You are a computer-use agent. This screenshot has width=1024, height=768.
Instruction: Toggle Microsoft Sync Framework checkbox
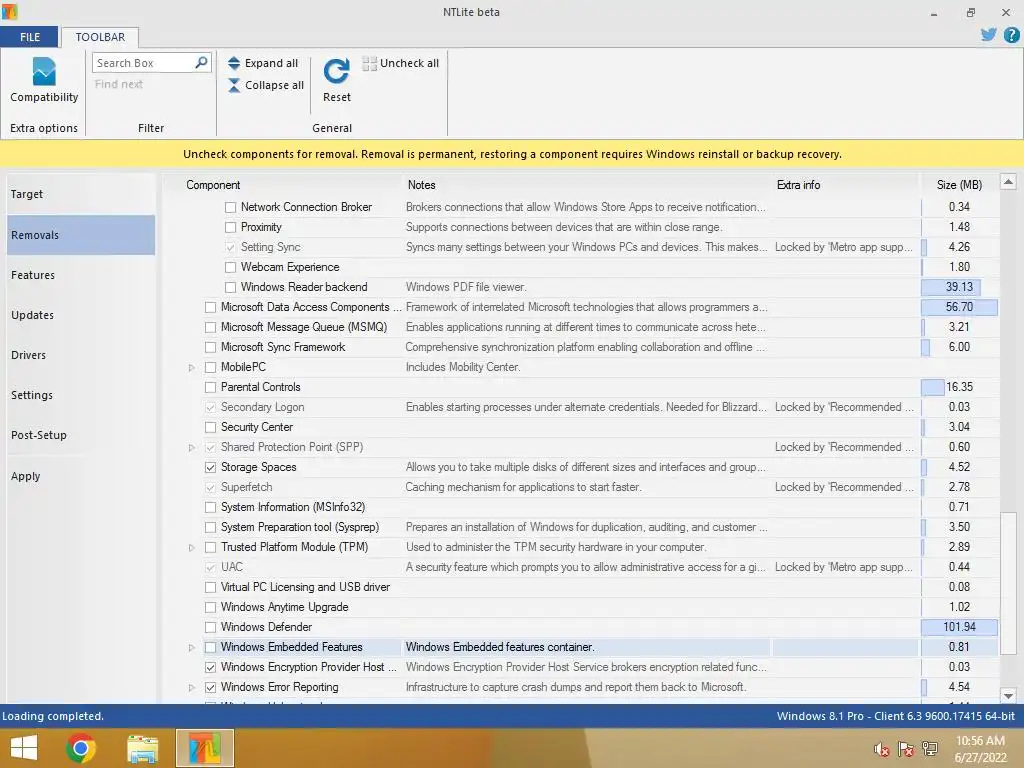[x=210, y=347]
